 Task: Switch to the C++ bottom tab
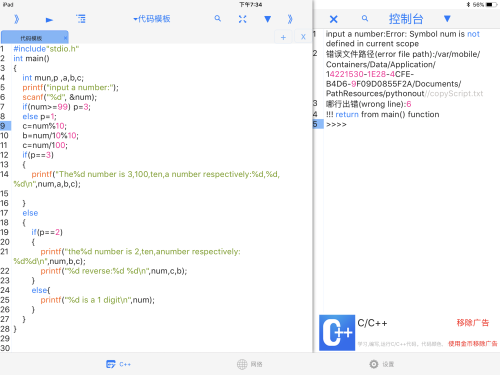click(x=118, y=364)
